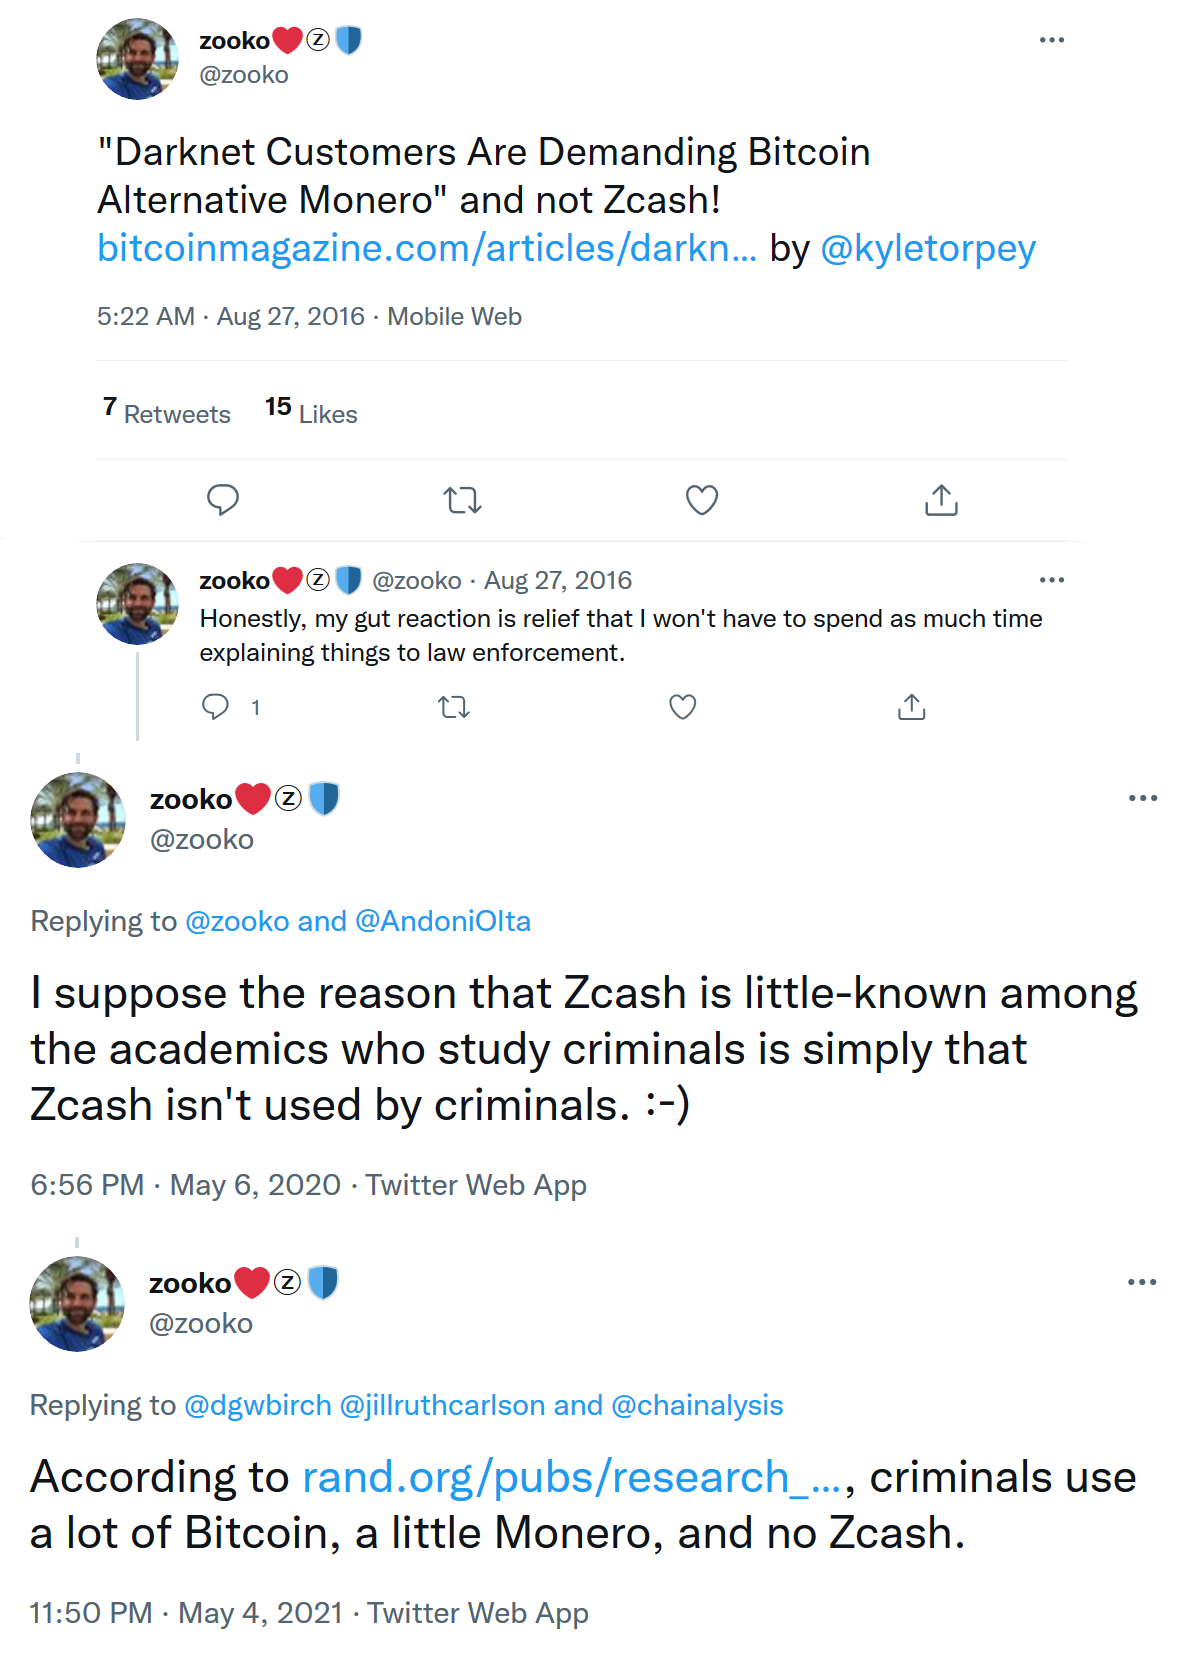The image size is (1186, 1657).
Task: Reply to the Darknet Customers tweet
Action: coord(222,499)
